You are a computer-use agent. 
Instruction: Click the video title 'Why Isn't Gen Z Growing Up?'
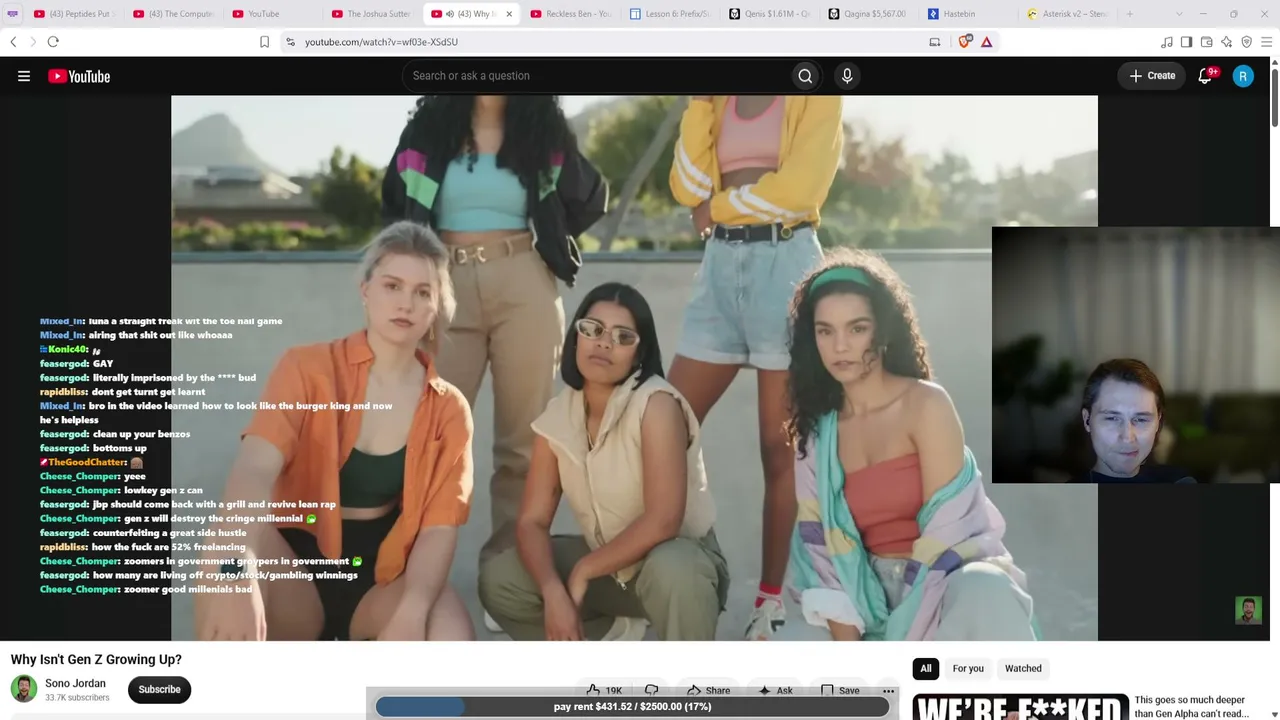coord(96,659)
